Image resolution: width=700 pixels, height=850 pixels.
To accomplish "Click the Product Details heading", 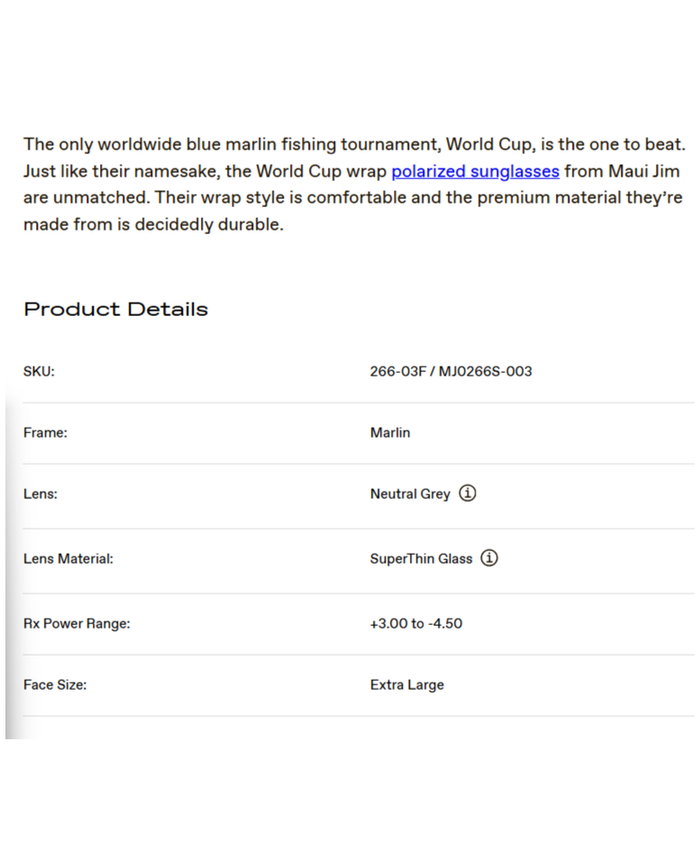I will tap(116, 309).
